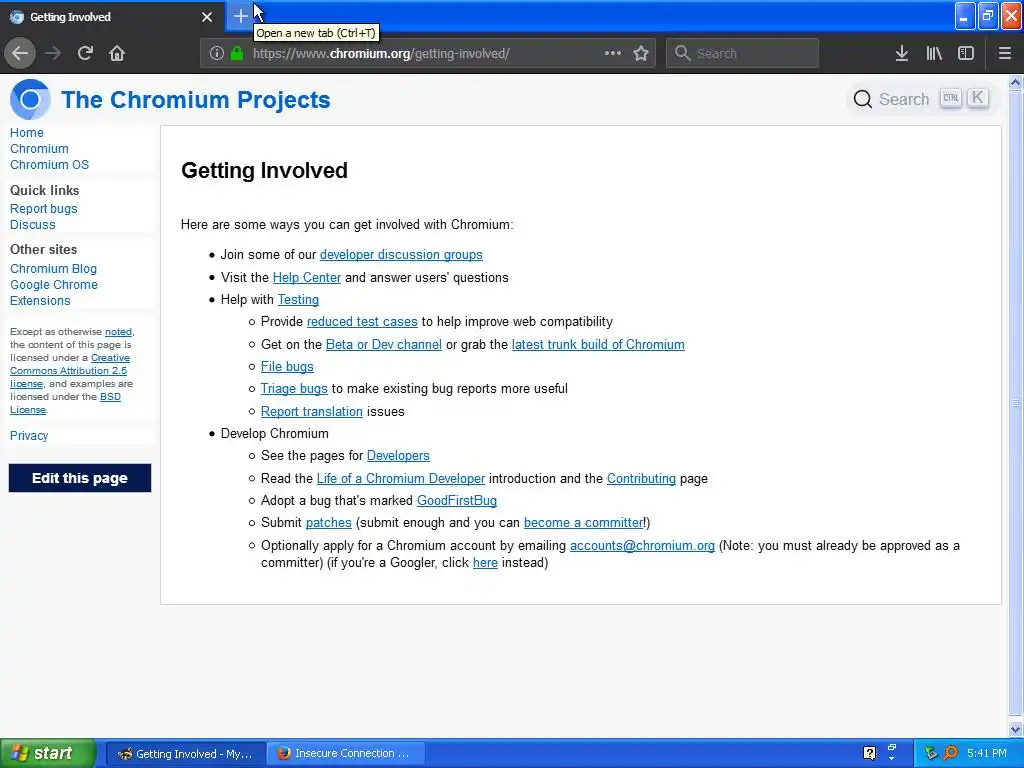Go to Report bugs quick link
Viewport: 1024px width, 768px height.
click(43, 208)
